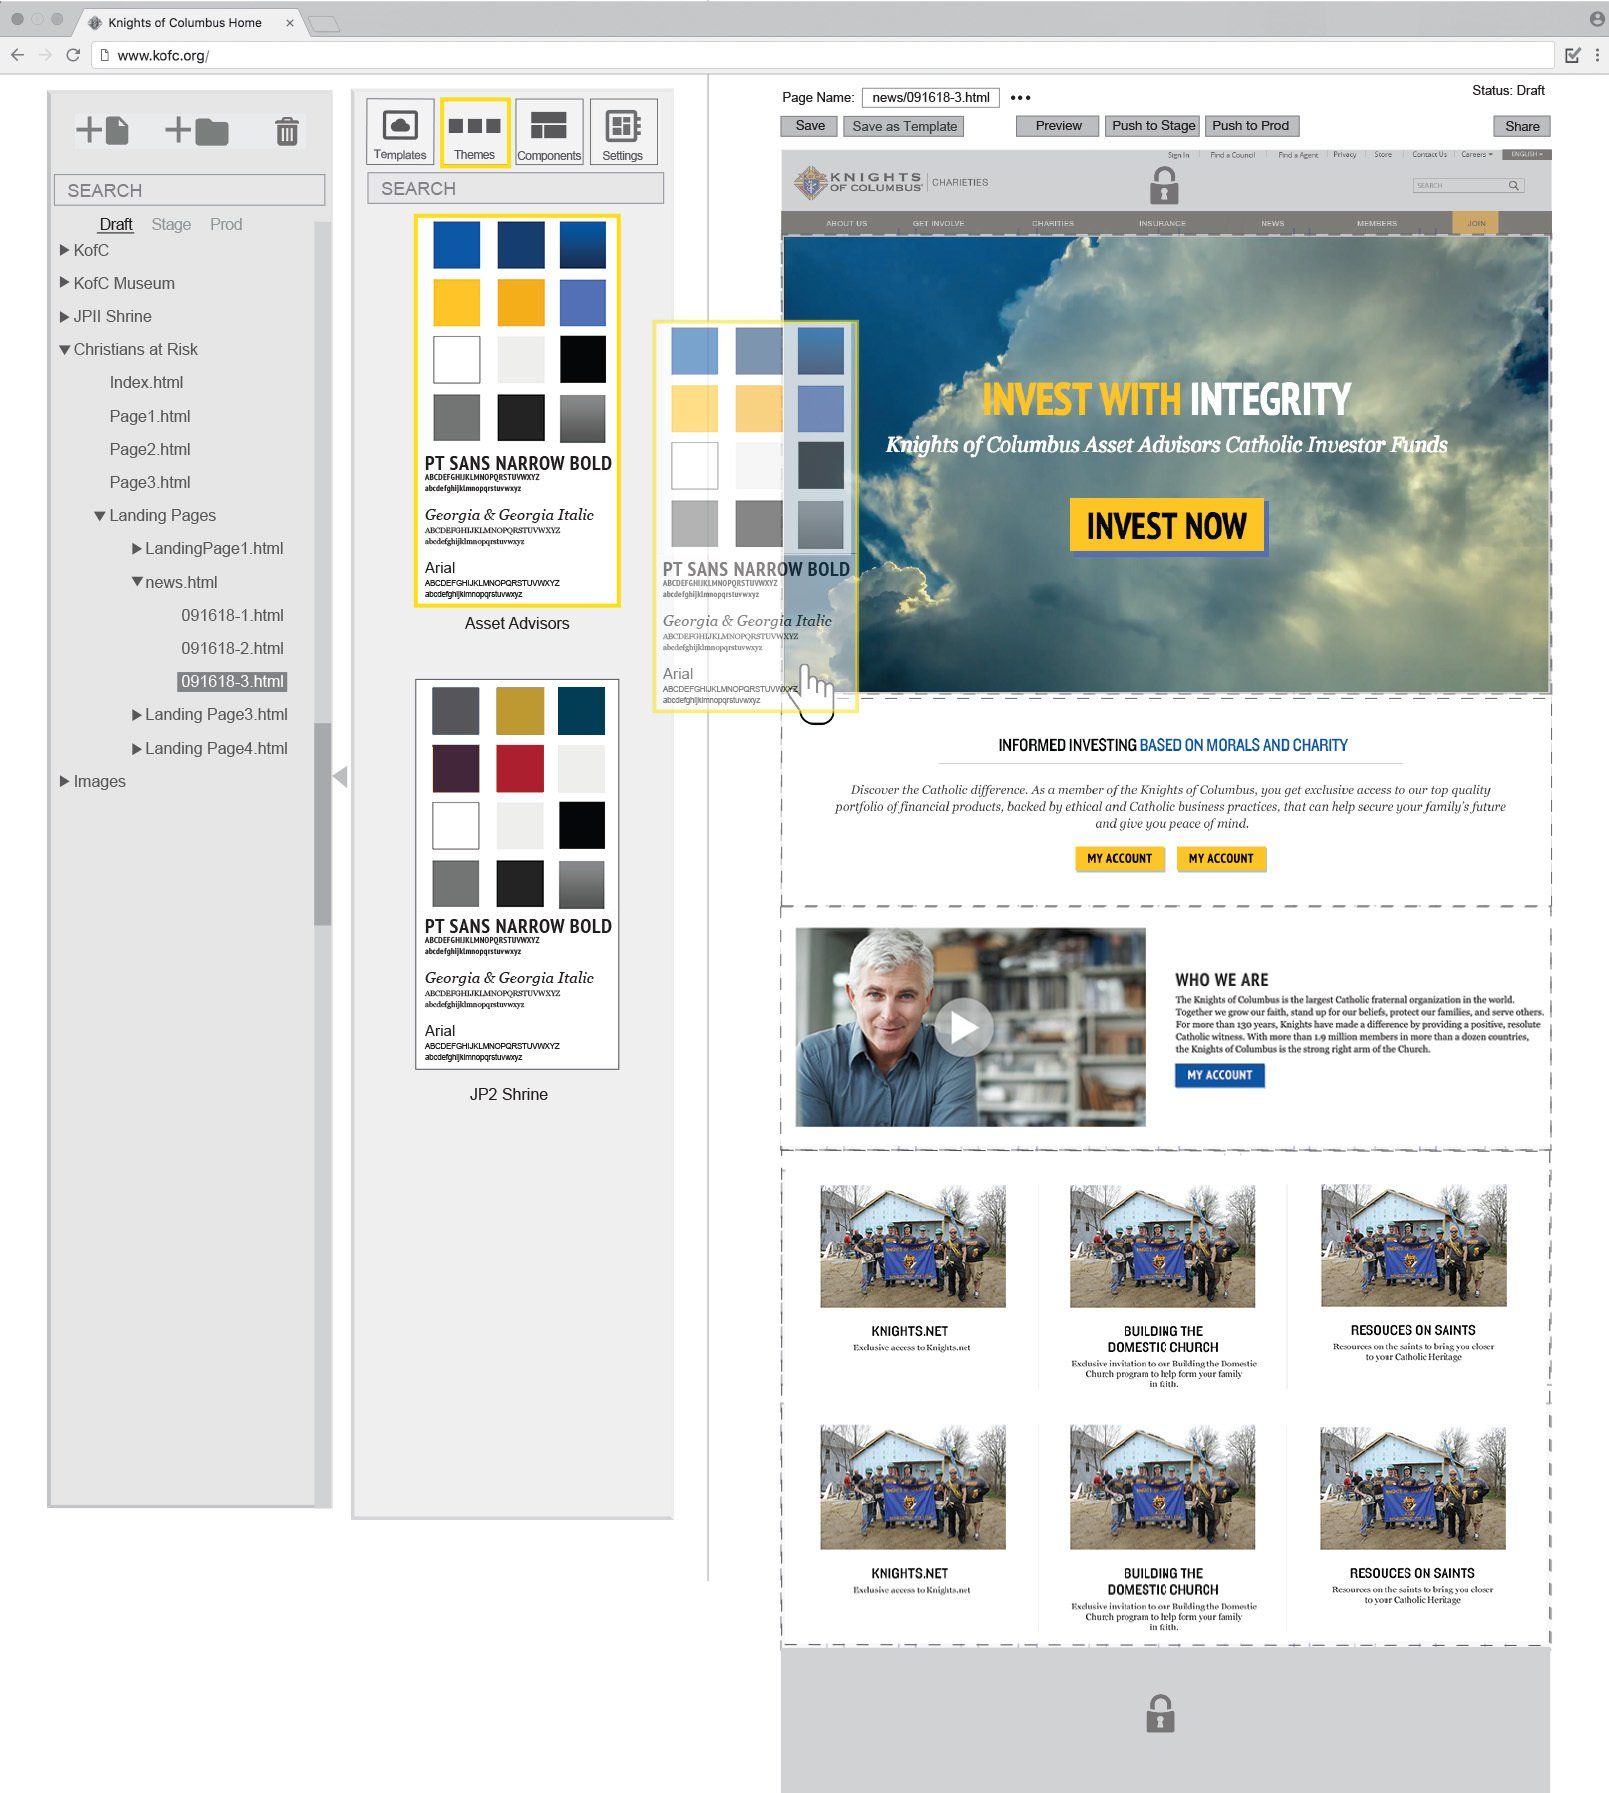Select 091618-3.html in file tree

[x=232, y=681]
